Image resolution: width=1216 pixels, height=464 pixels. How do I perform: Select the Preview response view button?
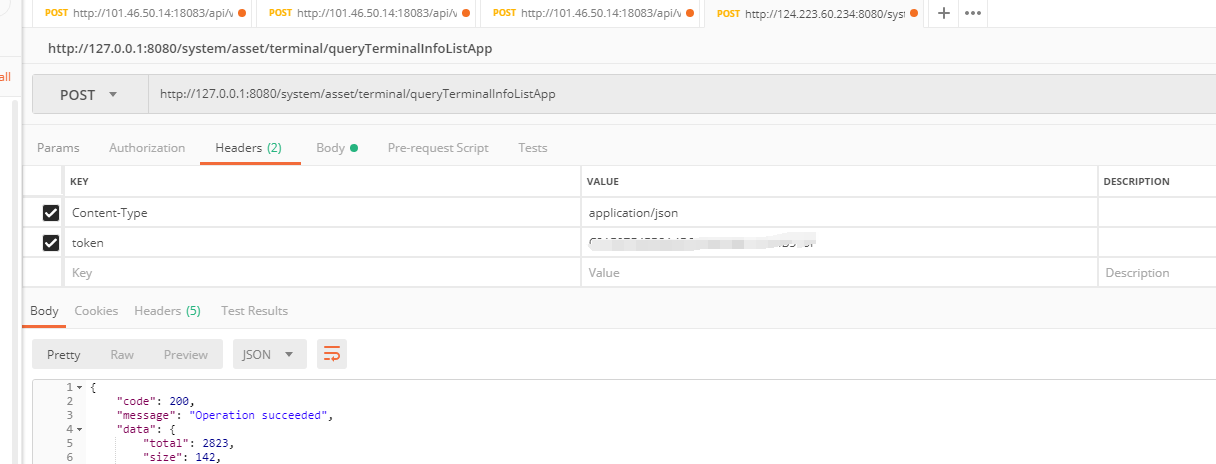186,354
